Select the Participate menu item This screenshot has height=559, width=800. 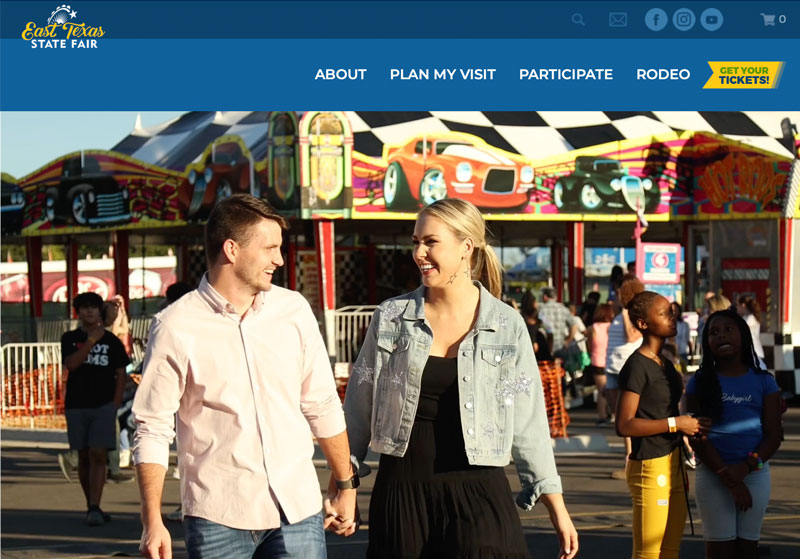565,74
